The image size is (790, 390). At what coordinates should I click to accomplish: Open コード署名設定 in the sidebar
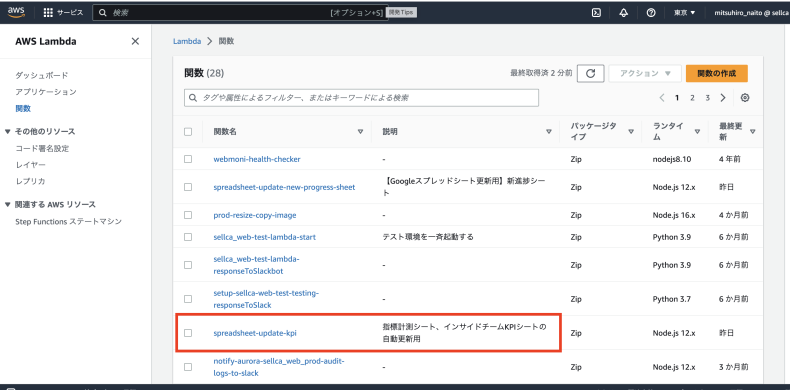click(x=42, y=149)
